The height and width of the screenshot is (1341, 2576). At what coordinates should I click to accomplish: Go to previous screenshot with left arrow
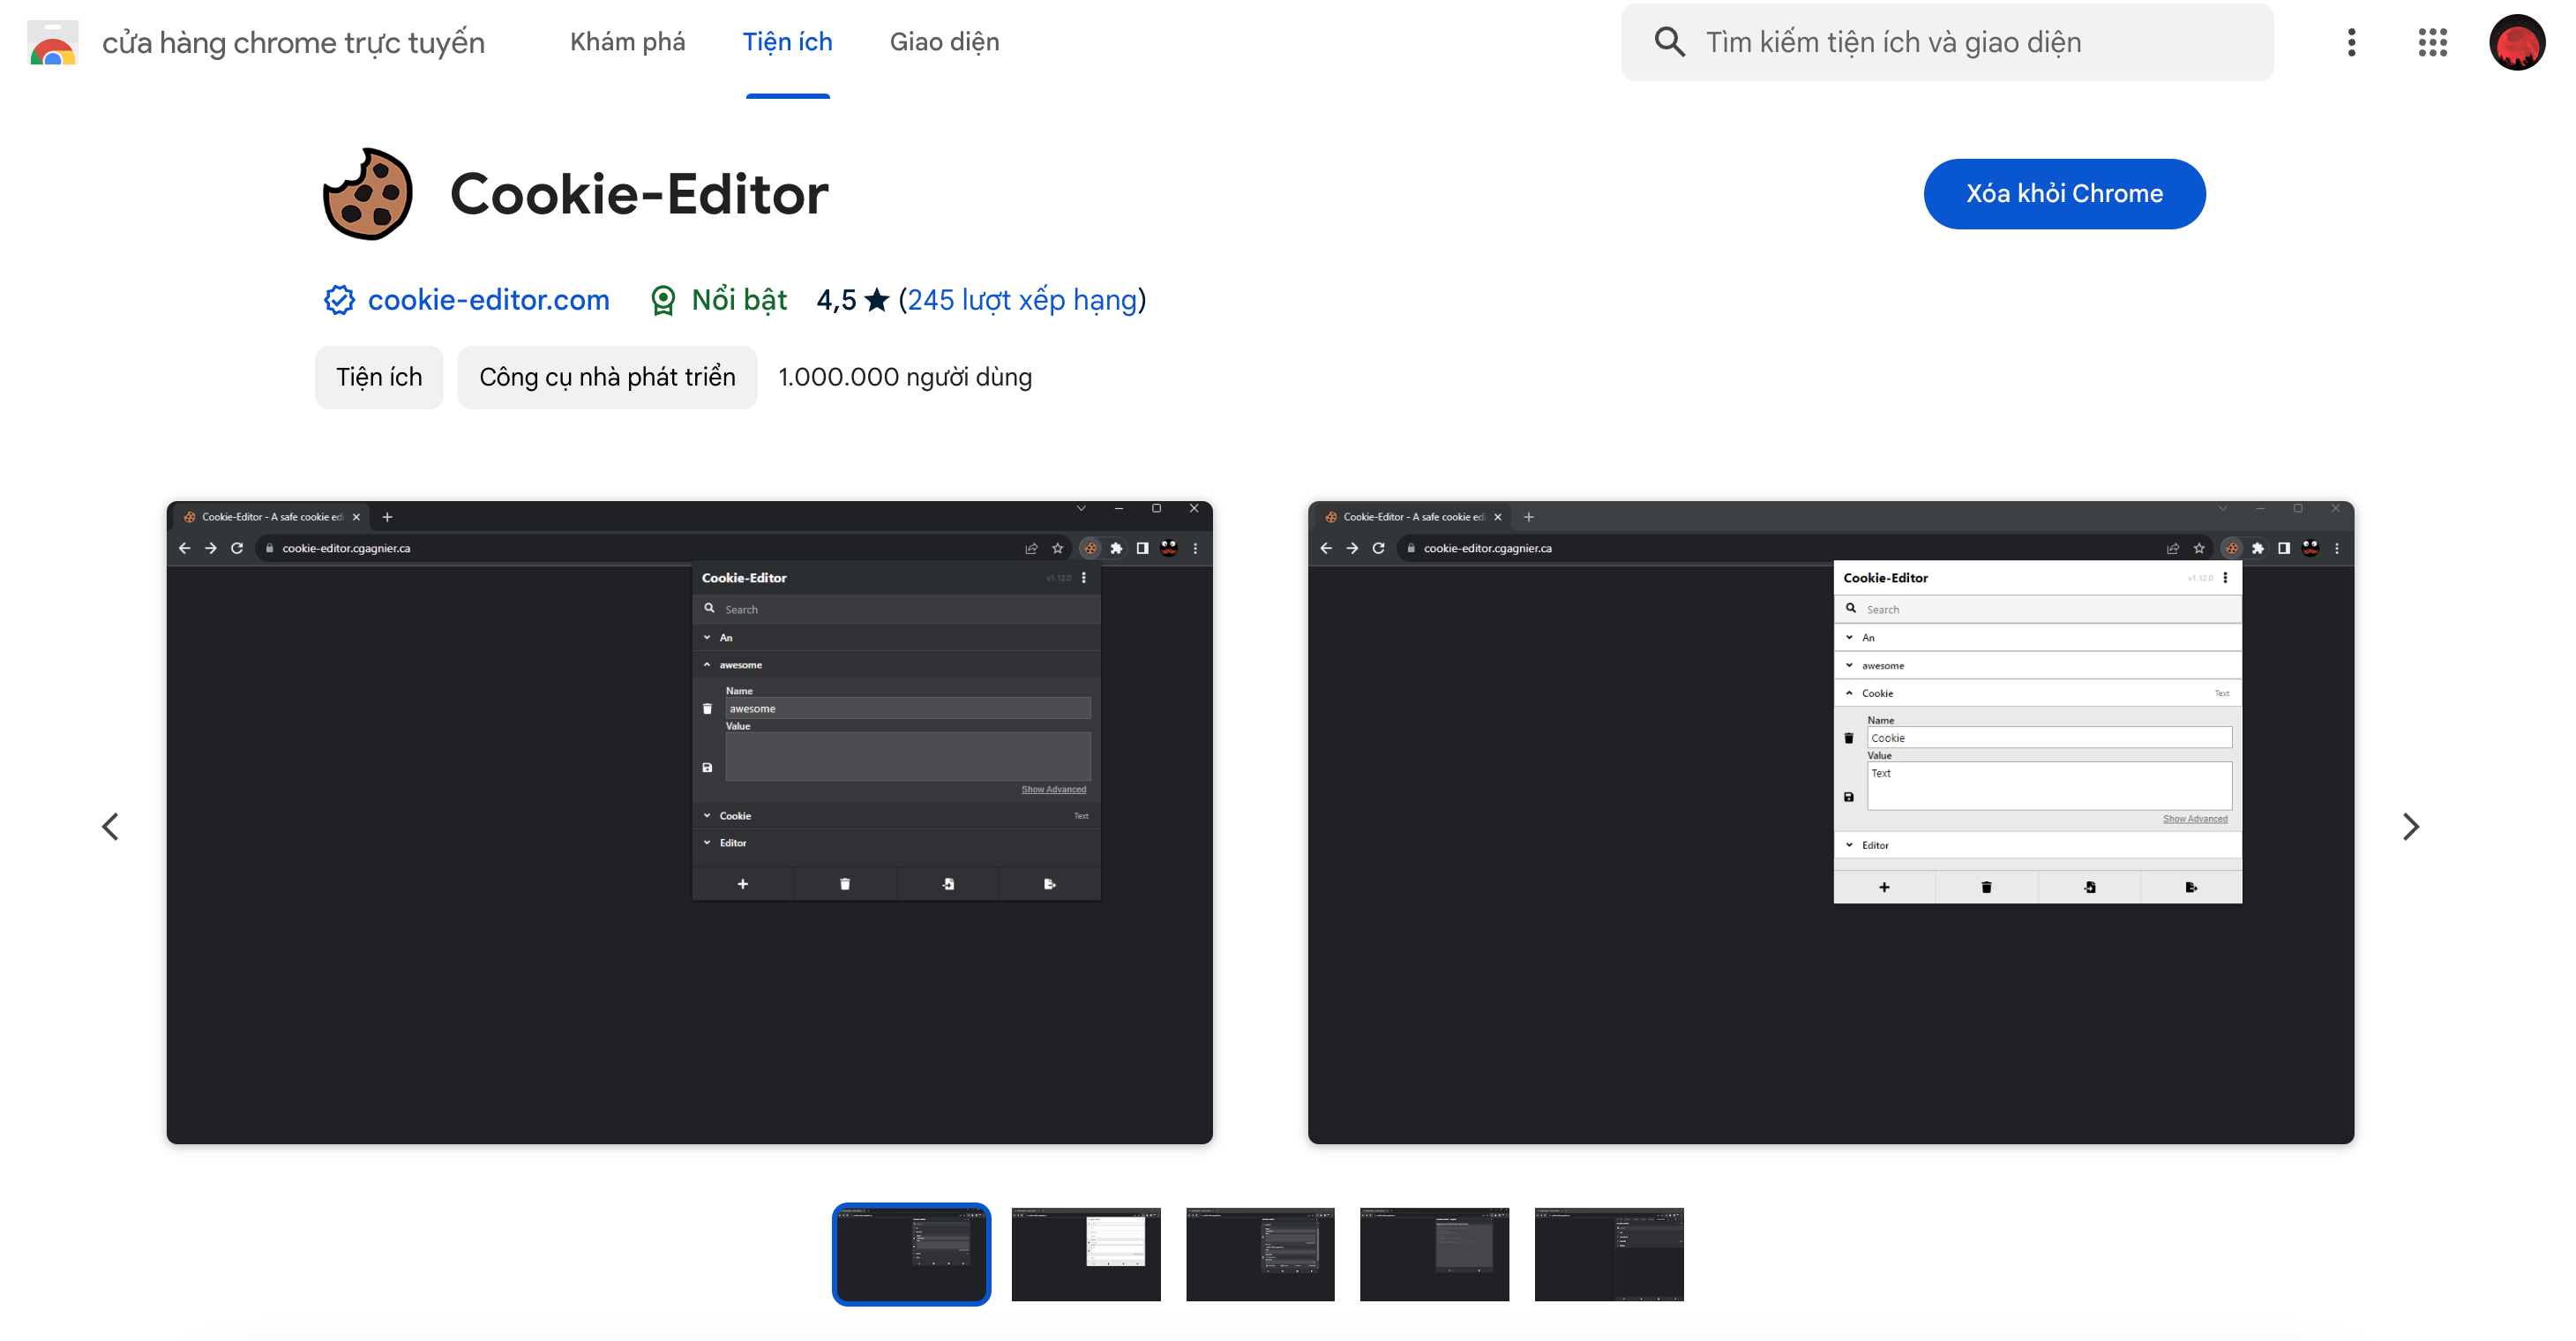point(111,826)
